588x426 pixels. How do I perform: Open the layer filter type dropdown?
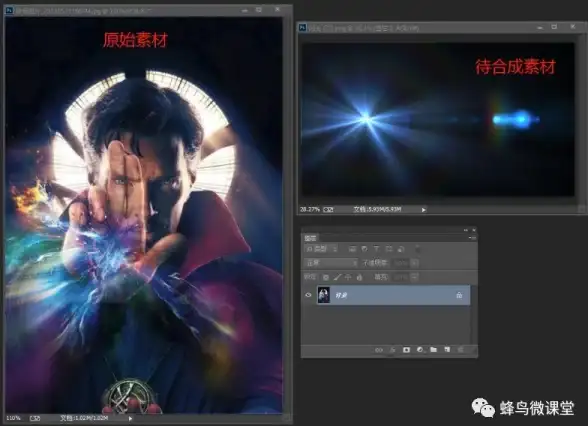coord(322,249)
